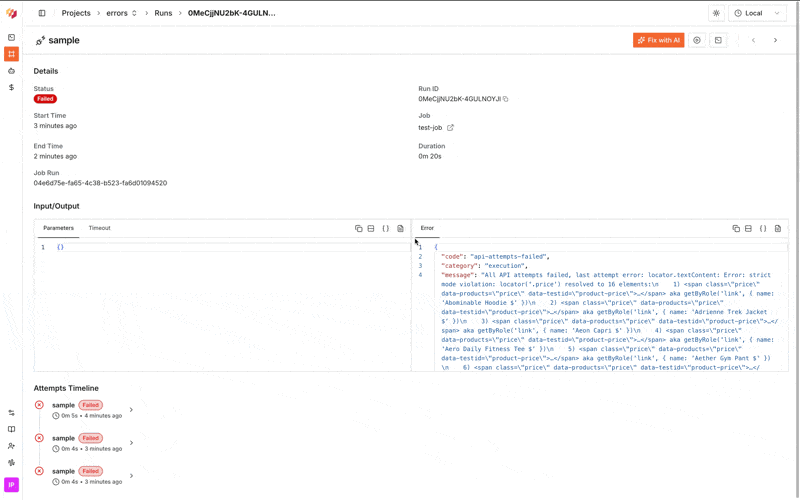Image resolution: width=800 pixels, height=500 pixels.
Task: Open Projects breadcrumb
Action: coord(76,13)
